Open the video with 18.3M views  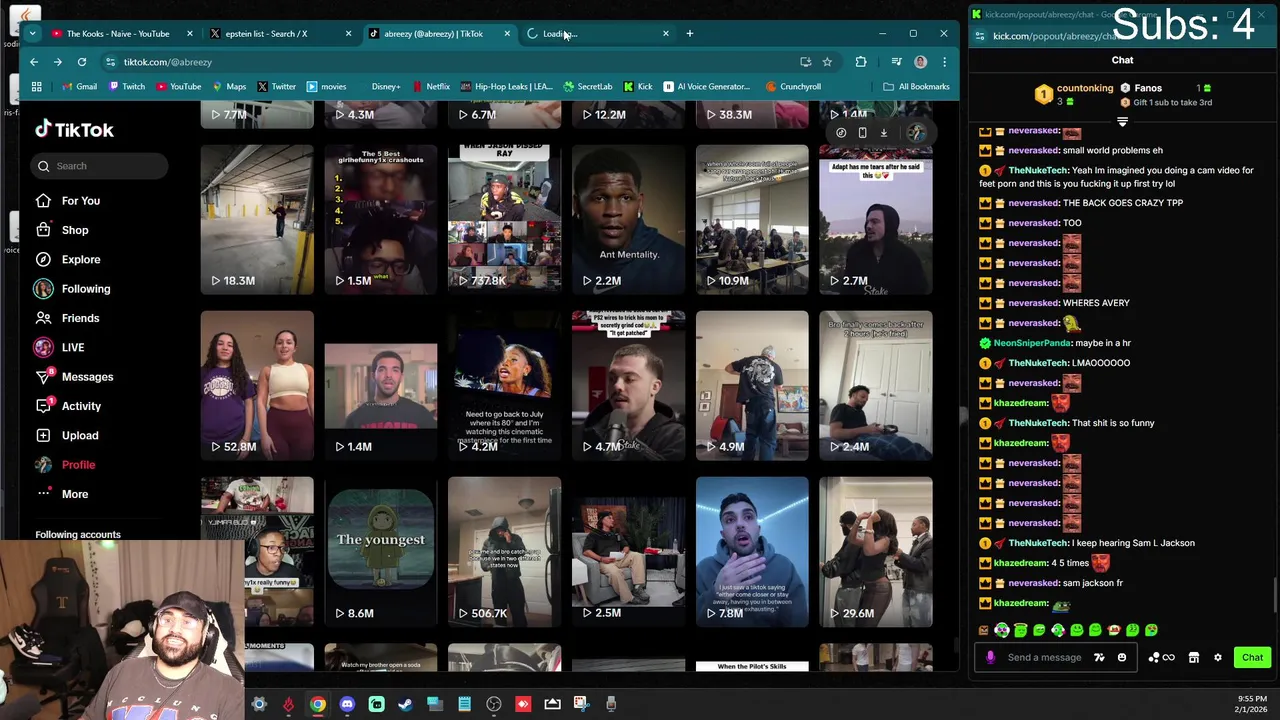257,220
